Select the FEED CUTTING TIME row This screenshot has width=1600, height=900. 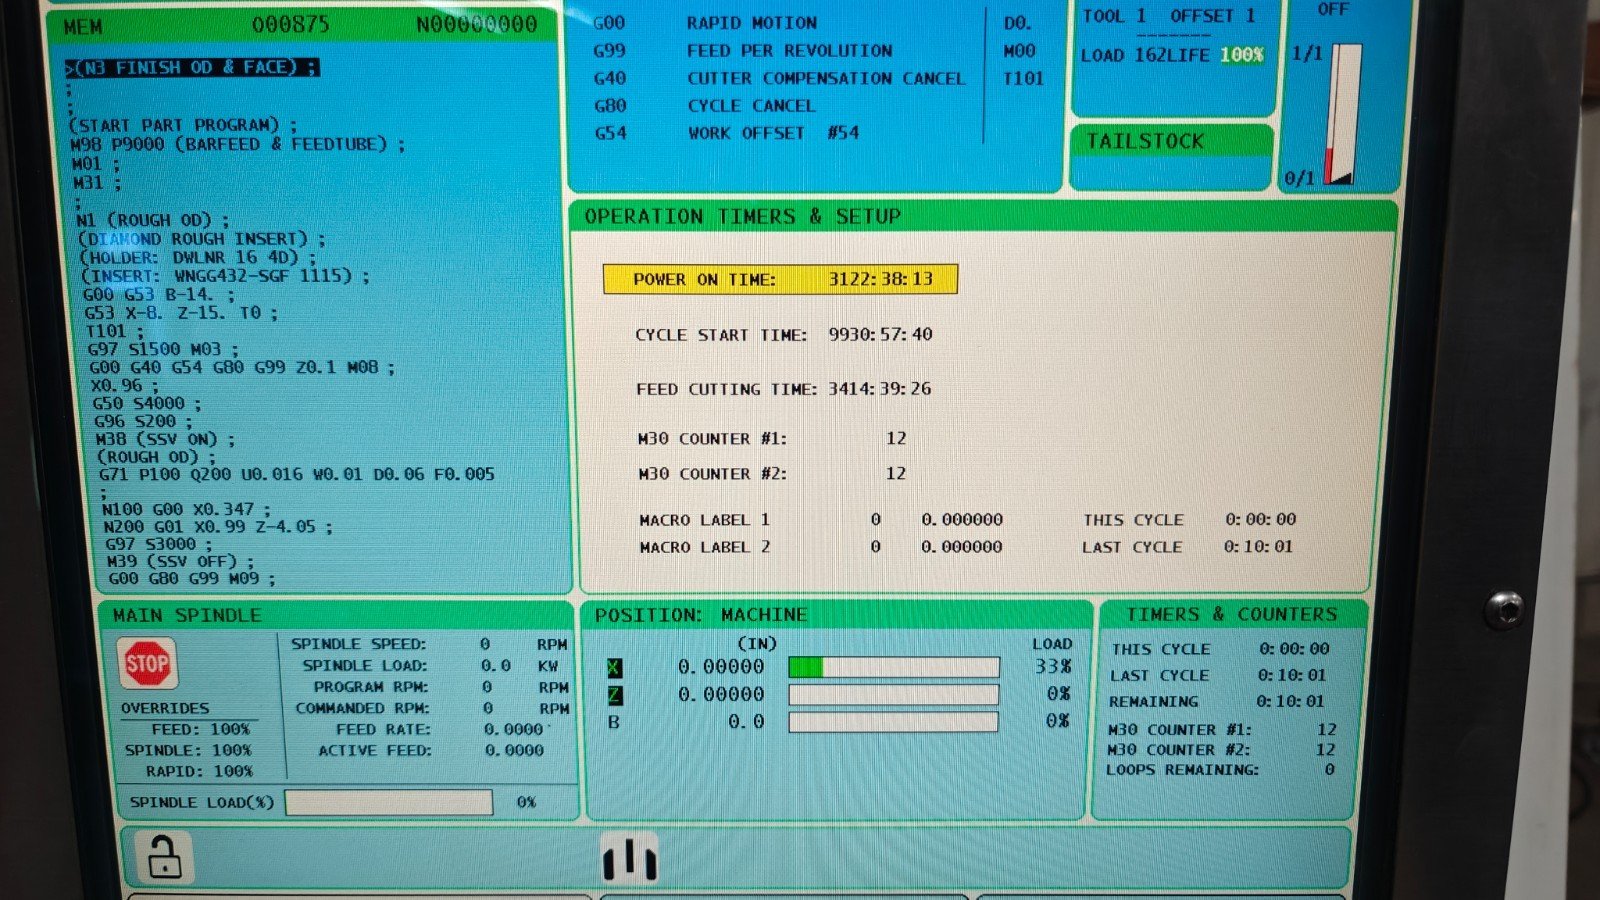[x=783, y=389]
